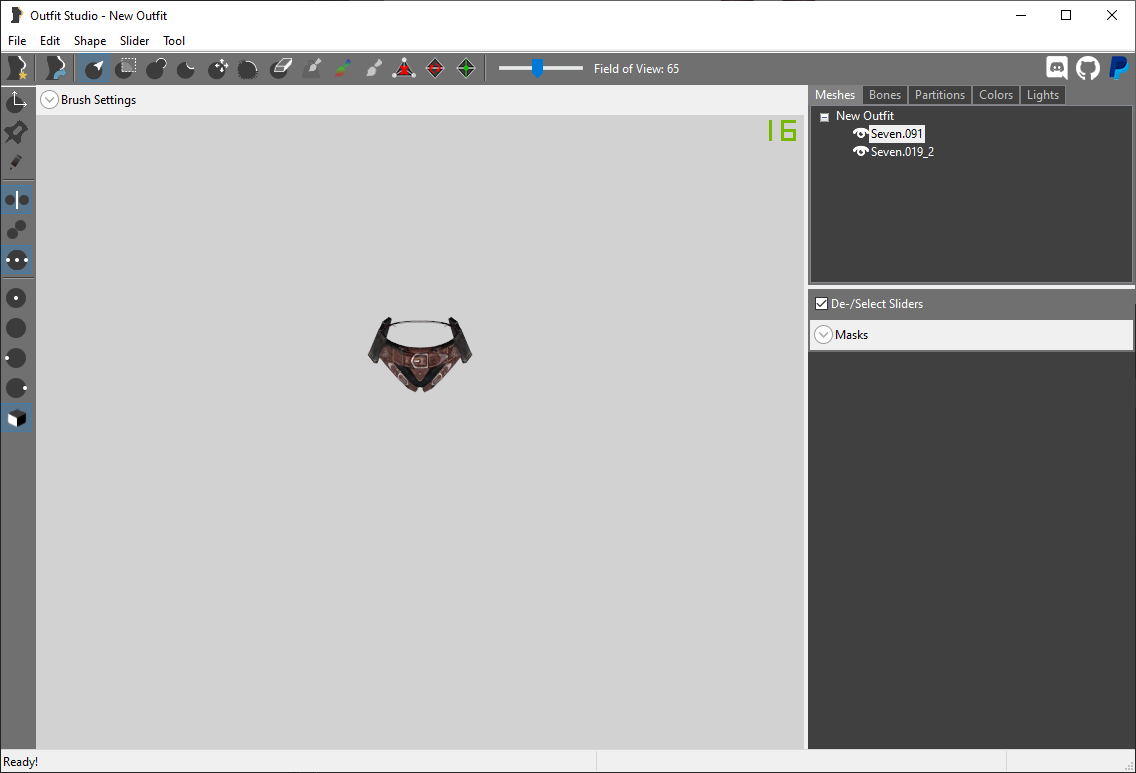The height and width of the screenshot is (773, 1136).
Task: Expand the Brush Settings panel
Action: pyautogui.click(x=49, y=99)
